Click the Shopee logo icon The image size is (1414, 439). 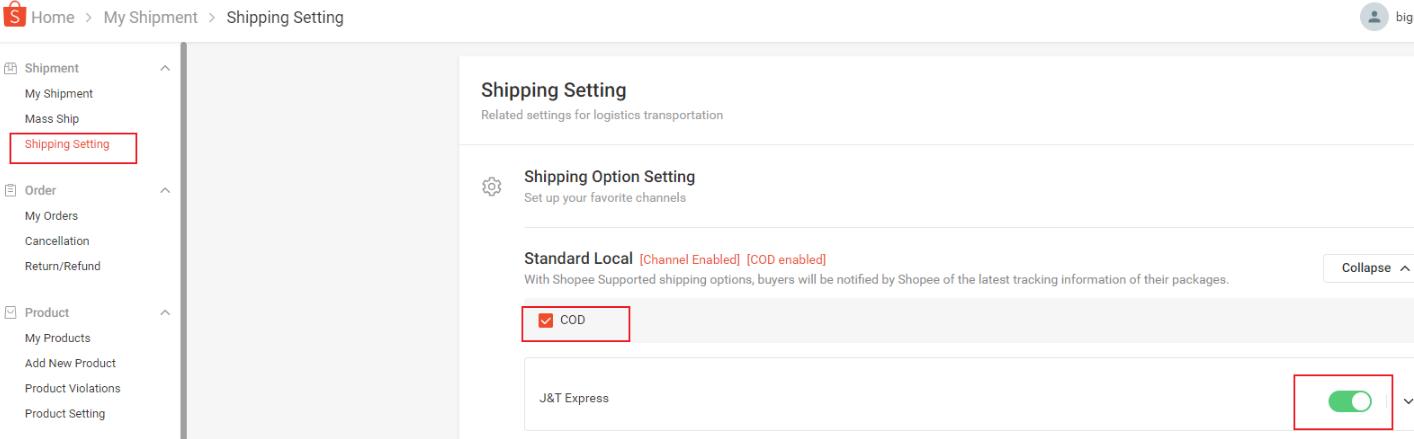pos(11,15)
